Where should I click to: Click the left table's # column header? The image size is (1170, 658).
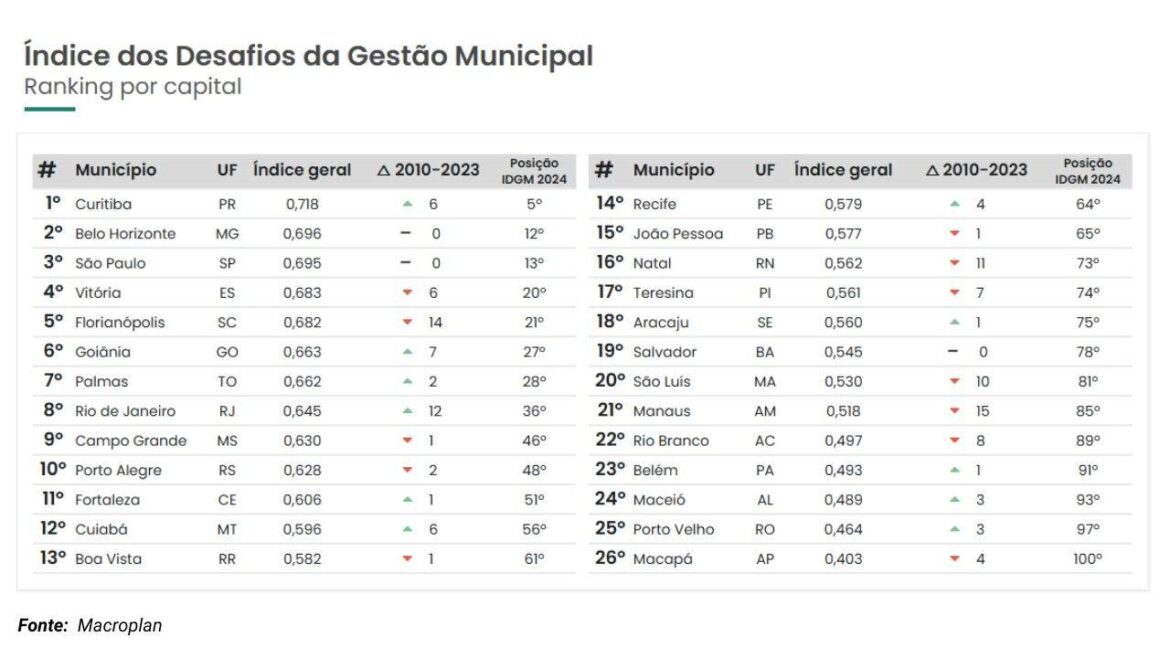[x=47, y=170]
